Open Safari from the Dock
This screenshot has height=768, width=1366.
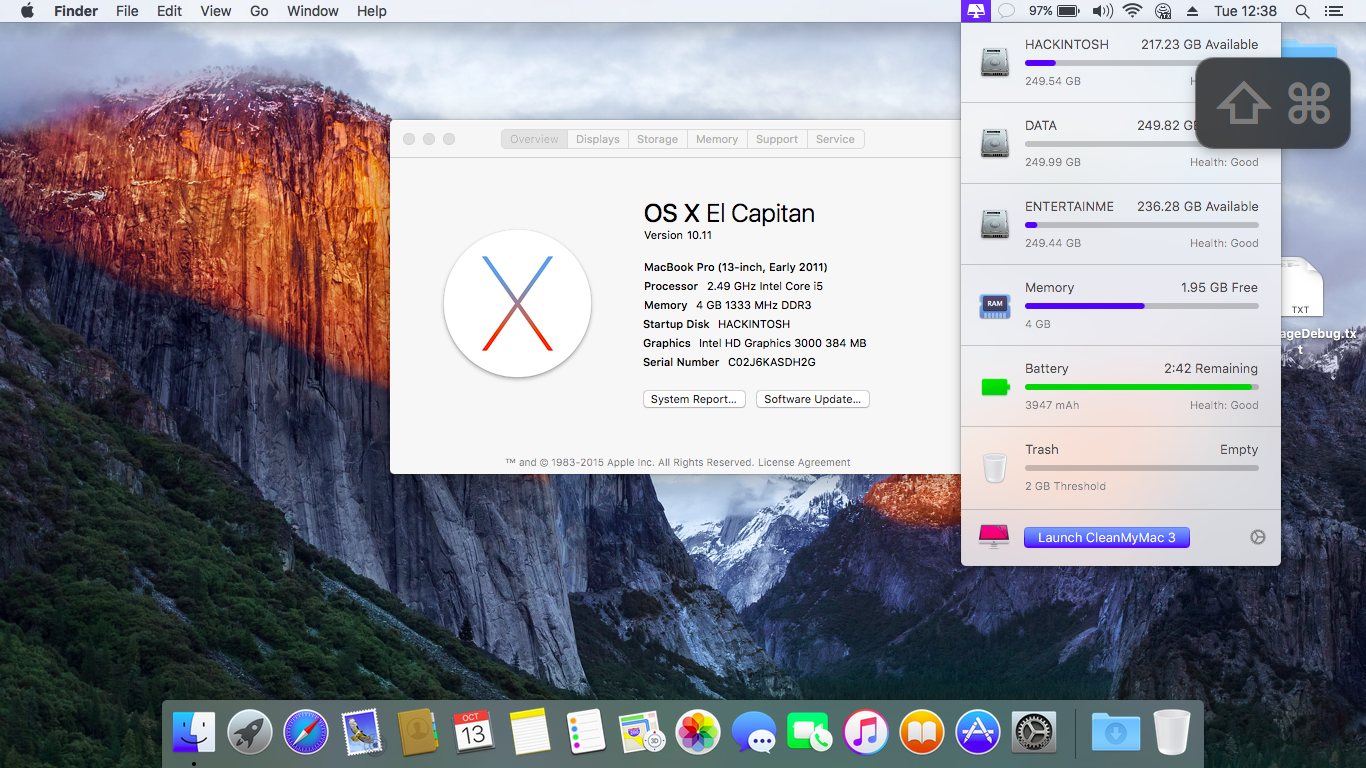(306, 732)
